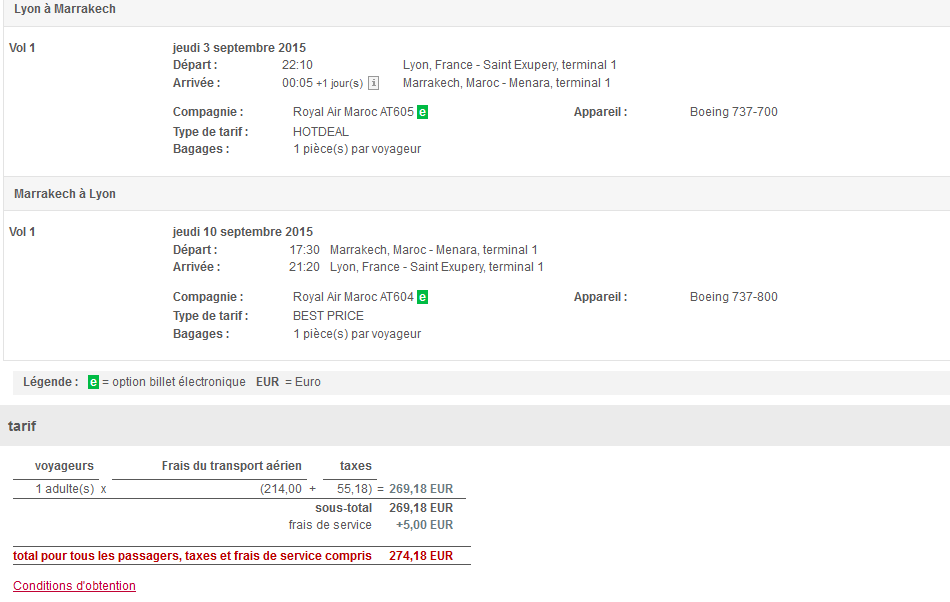Click the 1 adulte(s) passenger row label
Screen dimensions: 950x602
(x=65, y=489)
